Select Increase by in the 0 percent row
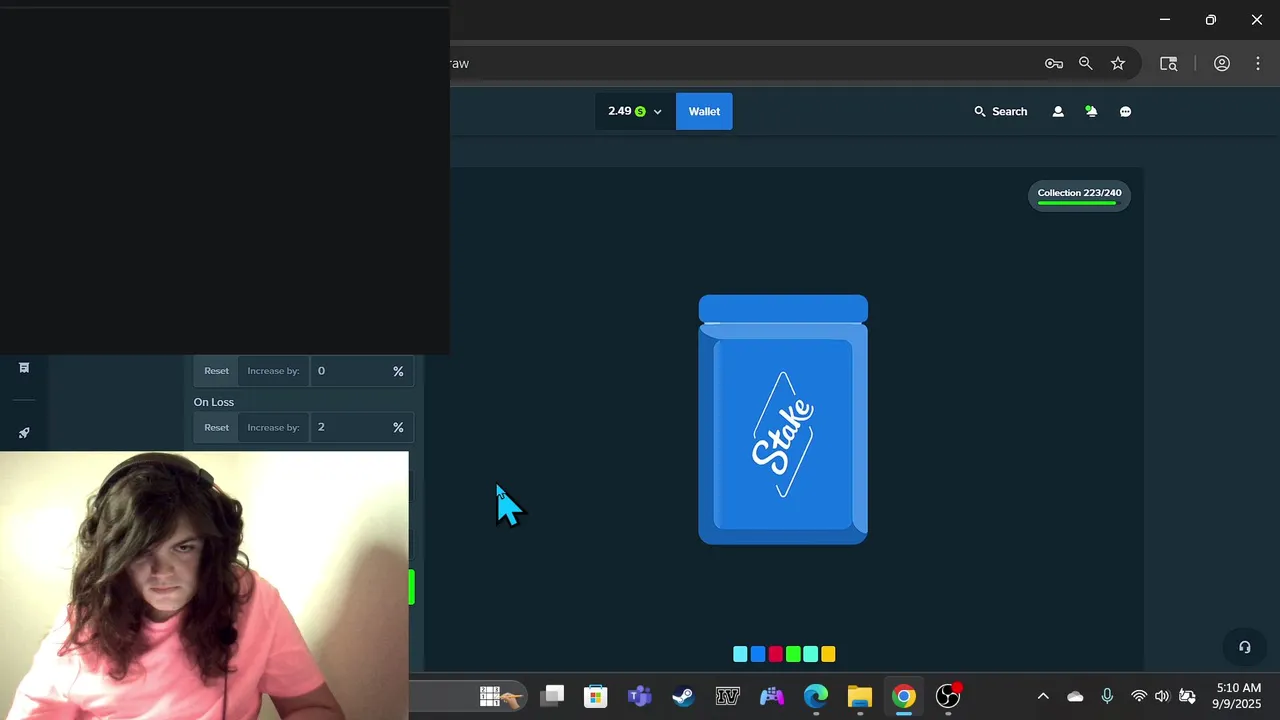The width and height of the screenshot is (1280, 720). click(x=273, y=371)
